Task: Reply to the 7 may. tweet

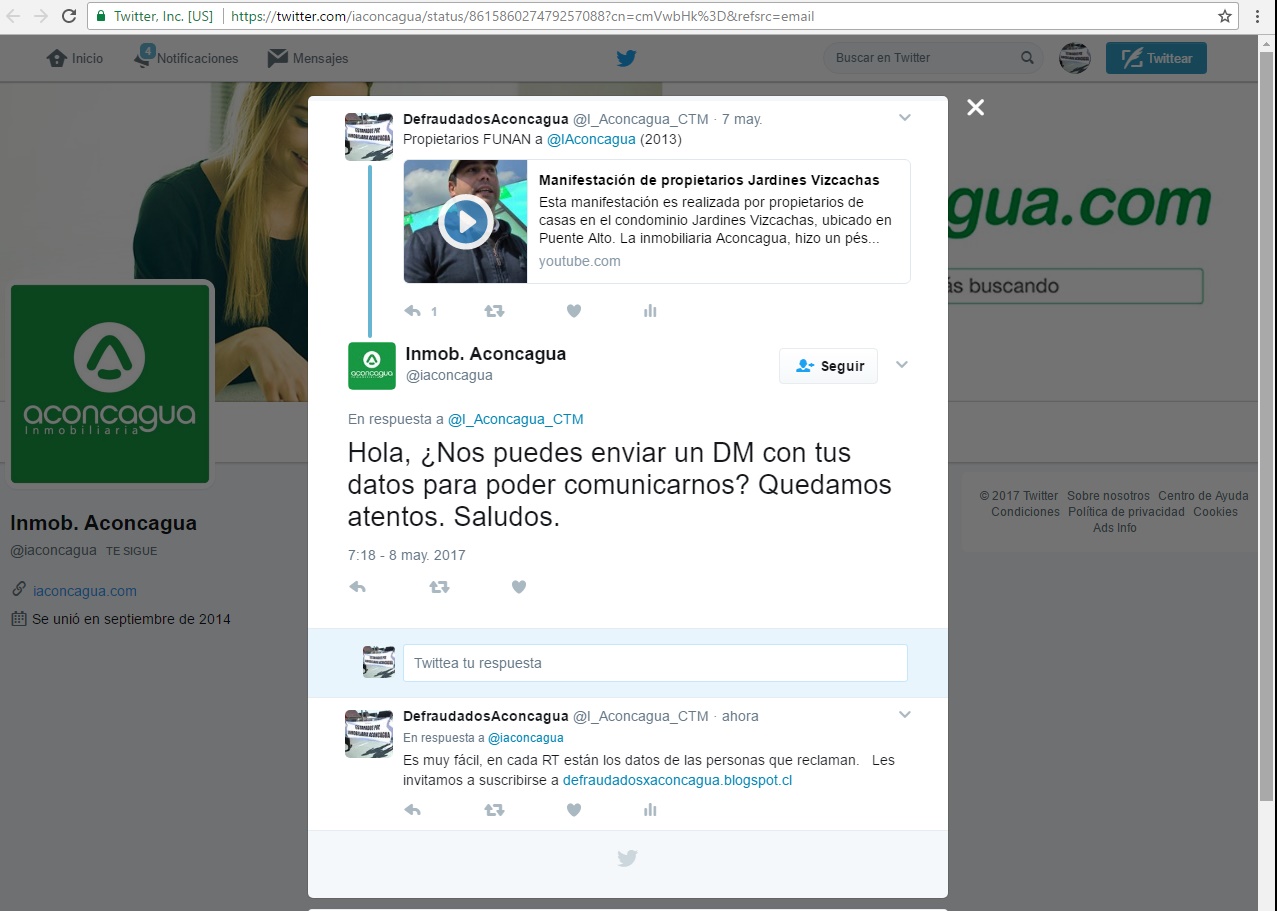Action: click(413, 311)
